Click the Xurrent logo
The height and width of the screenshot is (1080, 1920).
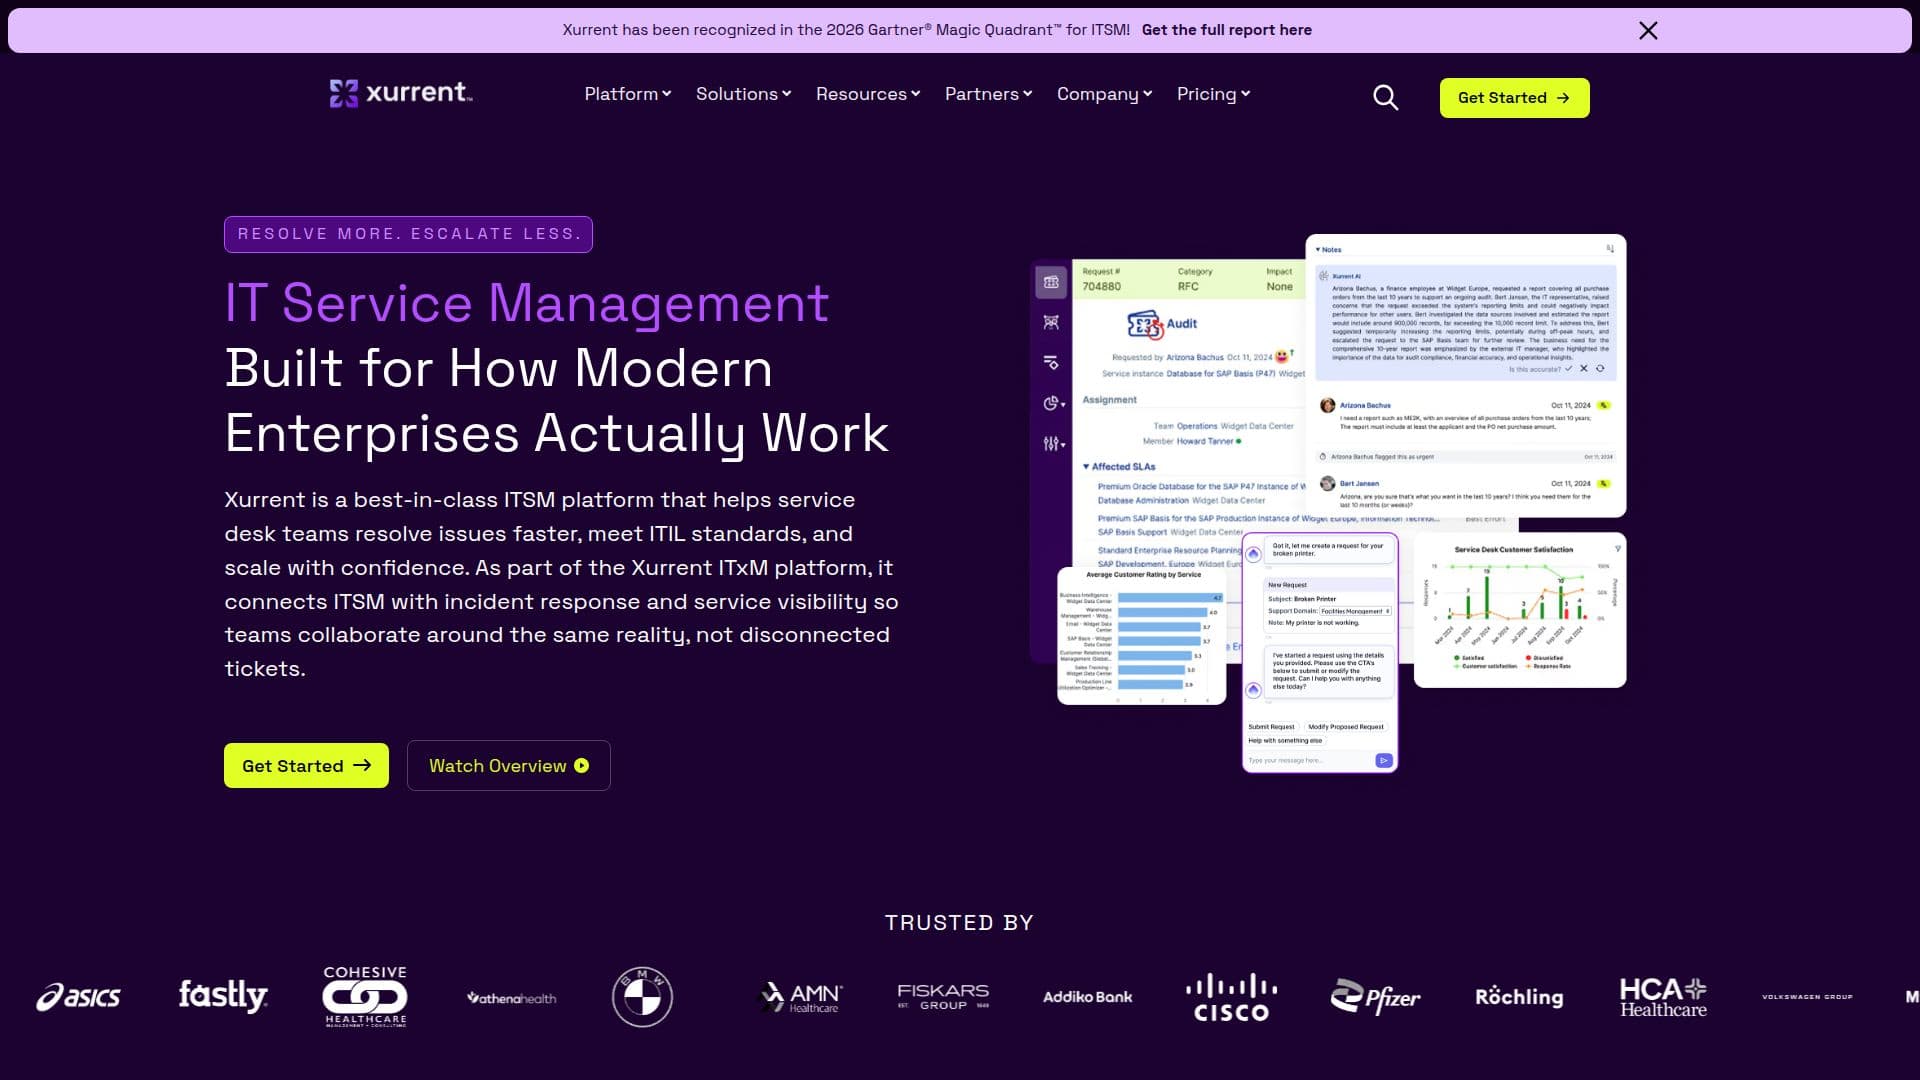tap(401, 93)
